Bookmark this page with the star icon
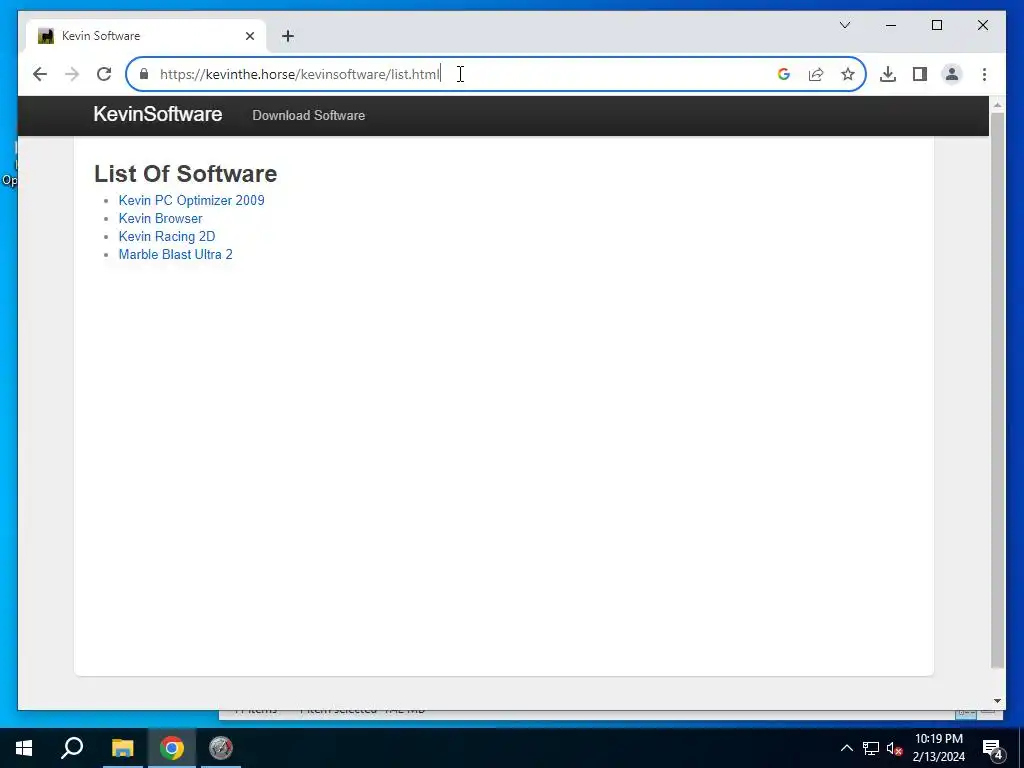The height and width of the screenshot is (768, 1024). (x=848, y=74)
